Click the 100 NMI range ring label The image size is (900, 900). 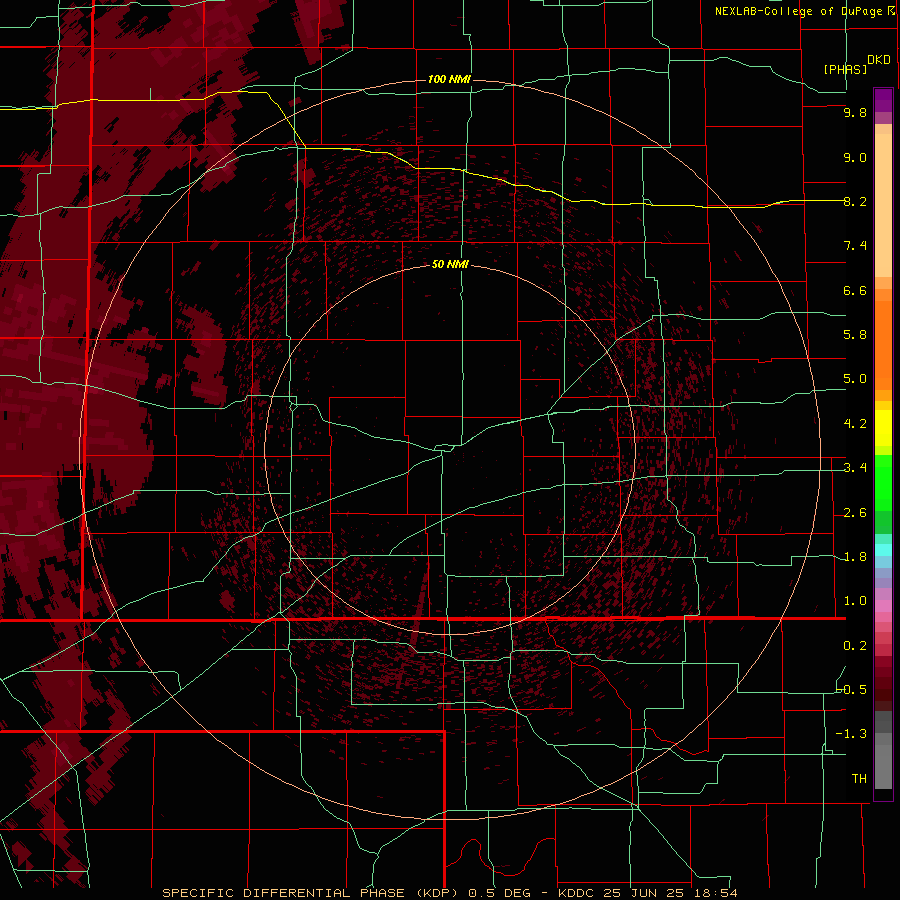tap(449, 79)
